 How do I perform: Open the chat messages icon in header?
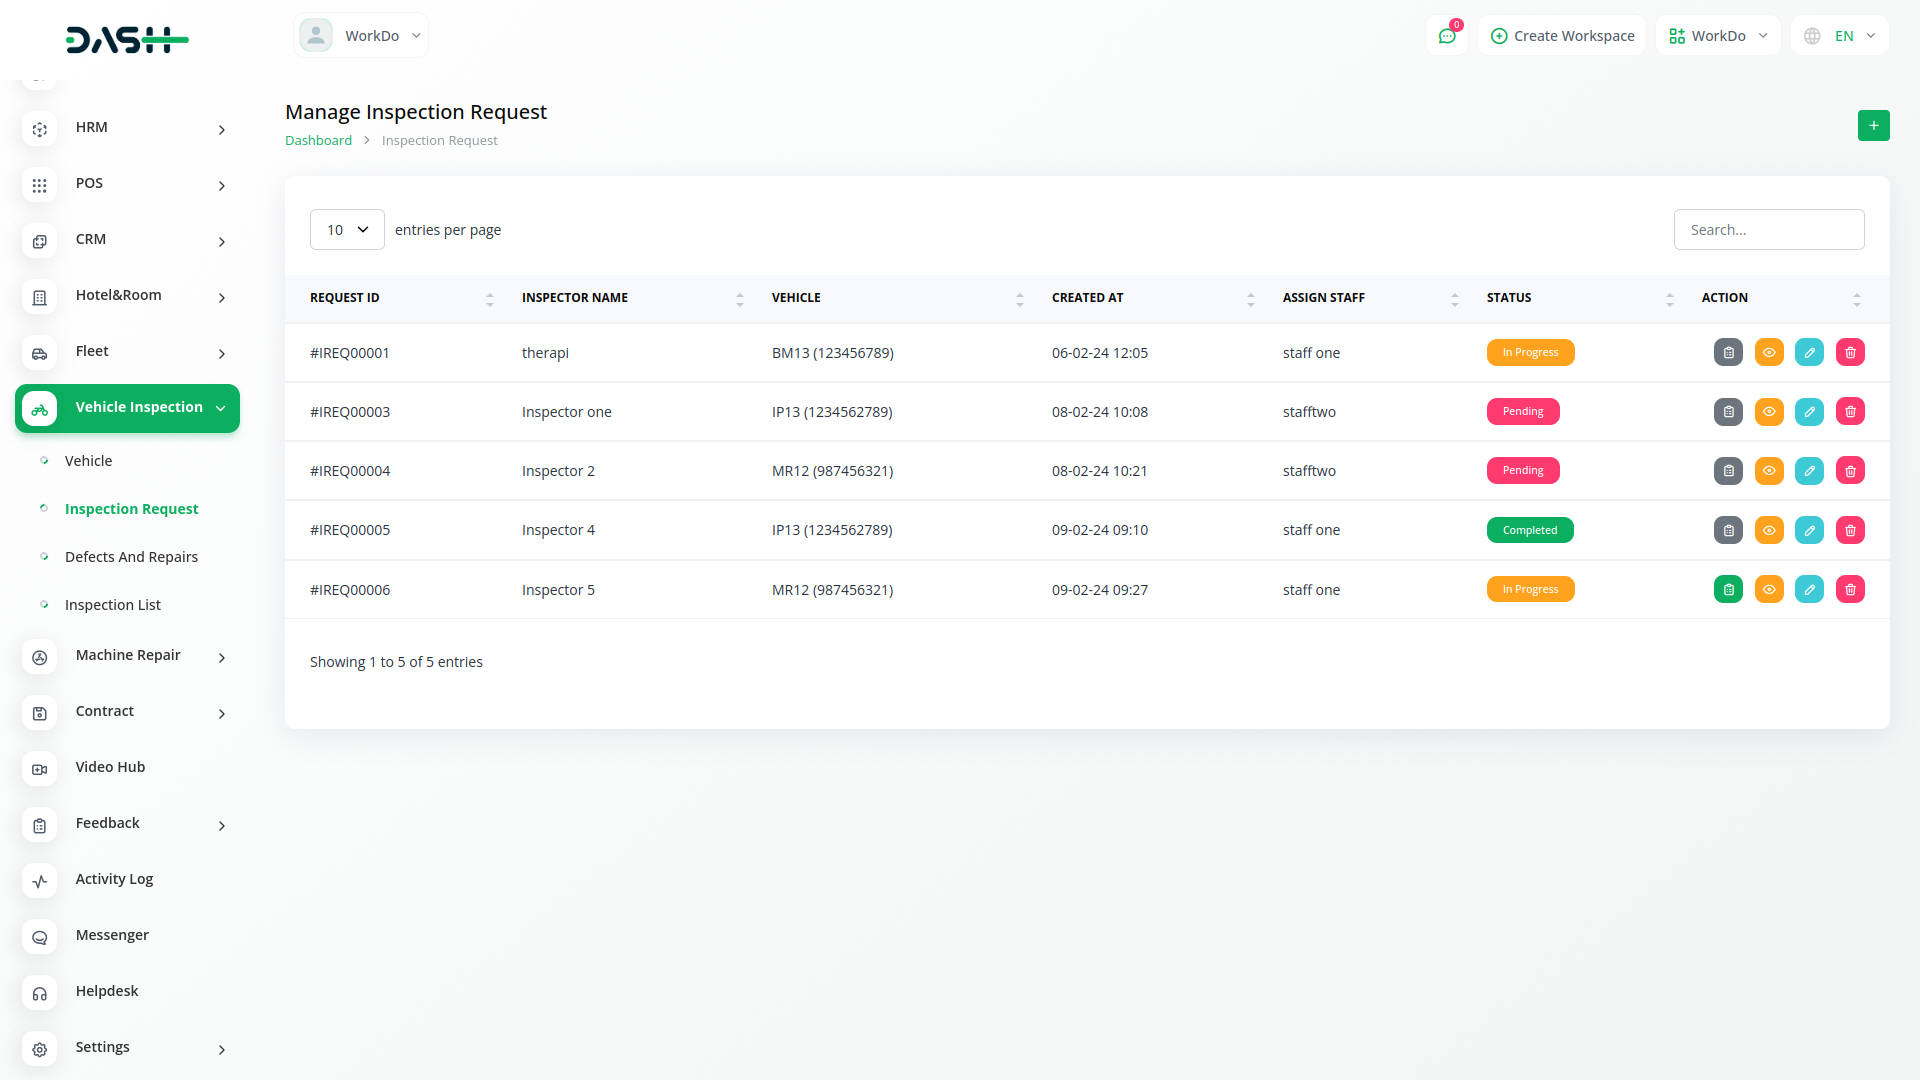[x=1446, y=36]
